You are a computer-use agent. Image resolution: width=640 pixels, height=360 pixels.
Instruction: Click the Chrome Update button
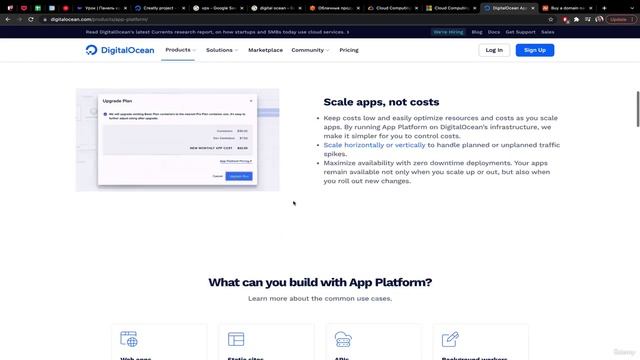tap(621, 19)
